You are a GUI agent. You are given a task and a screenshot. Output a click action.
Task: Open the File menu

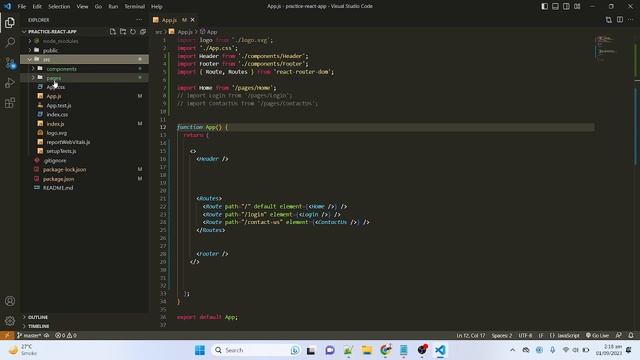(22, 6)
